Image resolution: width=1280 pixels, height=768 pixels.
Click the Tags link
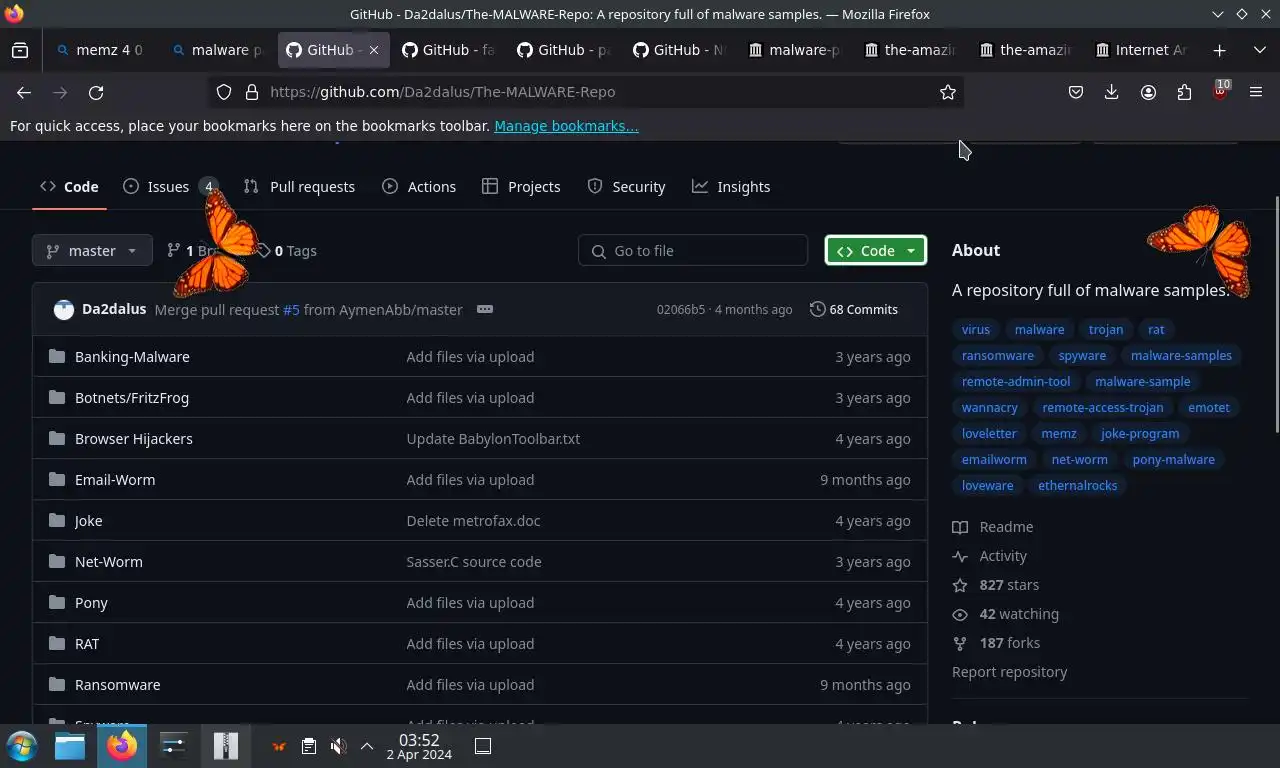pos(286,251)
